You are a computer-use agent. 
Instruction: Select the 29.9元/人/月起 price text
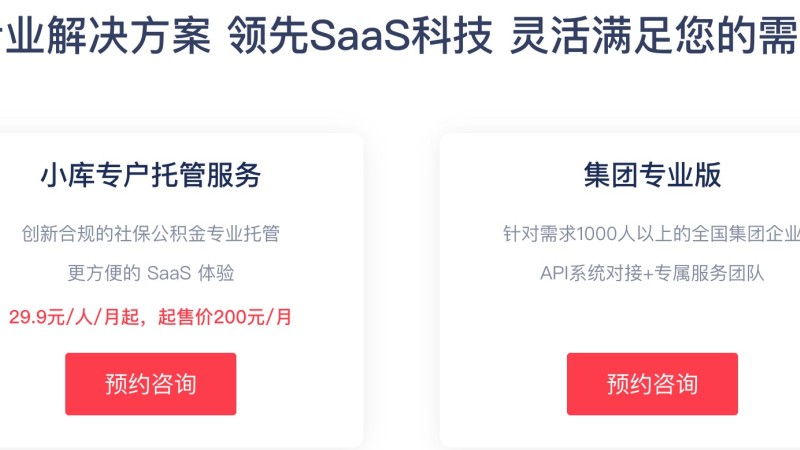pyautogui.click(x=73, y=317)
